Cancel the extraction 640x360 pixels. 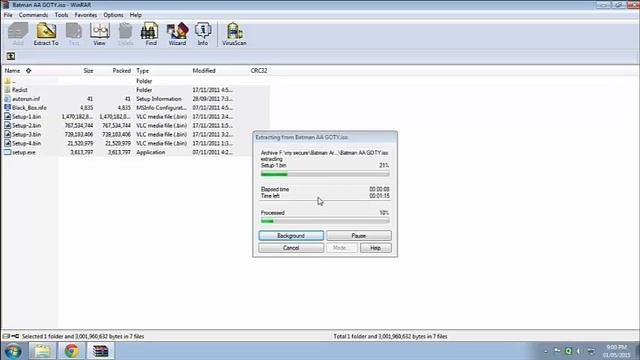(x=291, y=248)
